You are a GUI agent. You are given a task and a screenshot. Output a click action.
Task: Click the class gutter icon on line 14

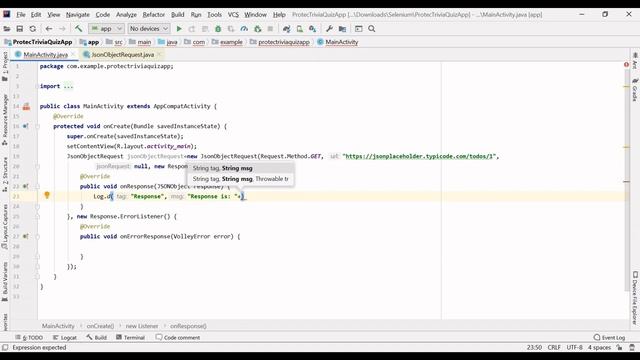point(27,107)
